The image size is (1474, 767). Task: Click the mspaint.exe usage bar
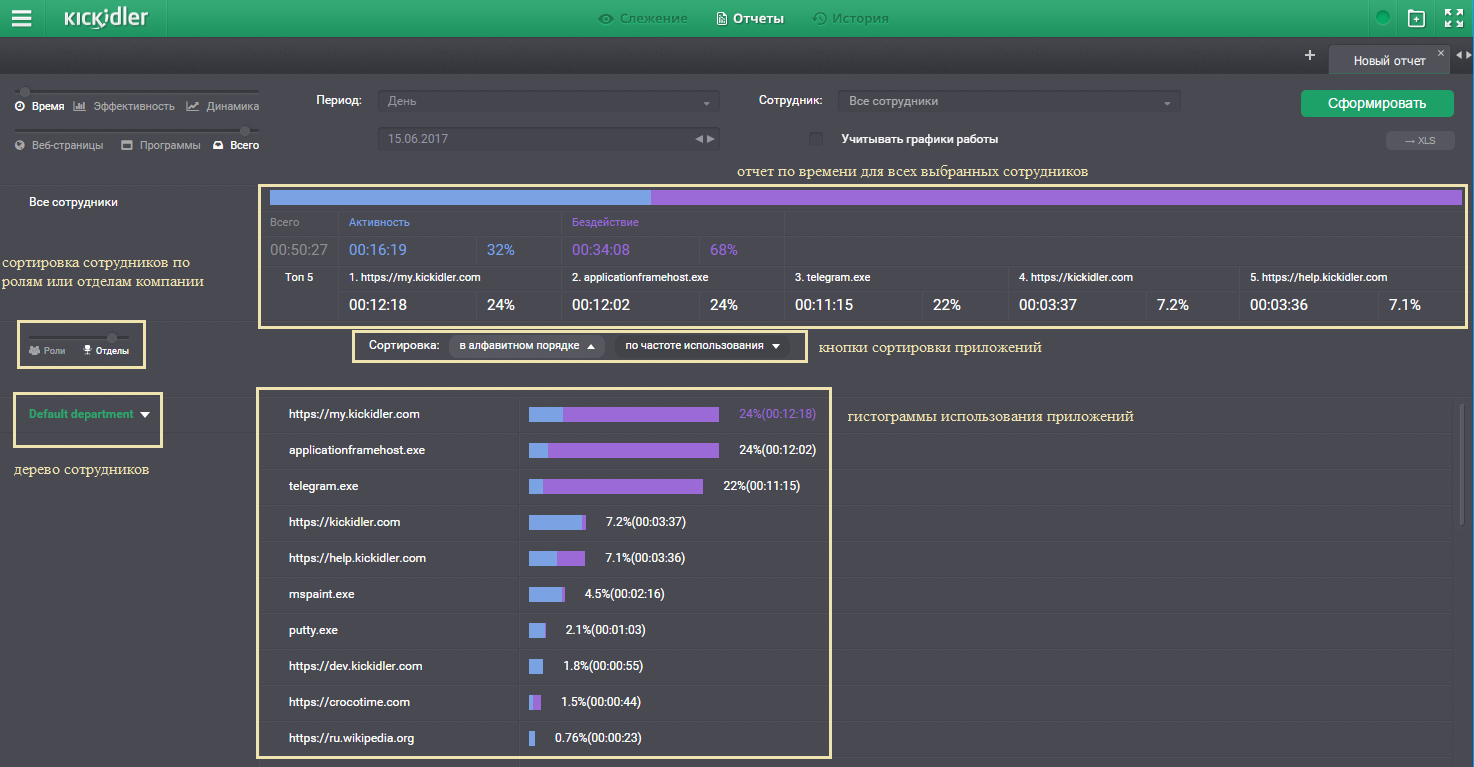(547, 594)
